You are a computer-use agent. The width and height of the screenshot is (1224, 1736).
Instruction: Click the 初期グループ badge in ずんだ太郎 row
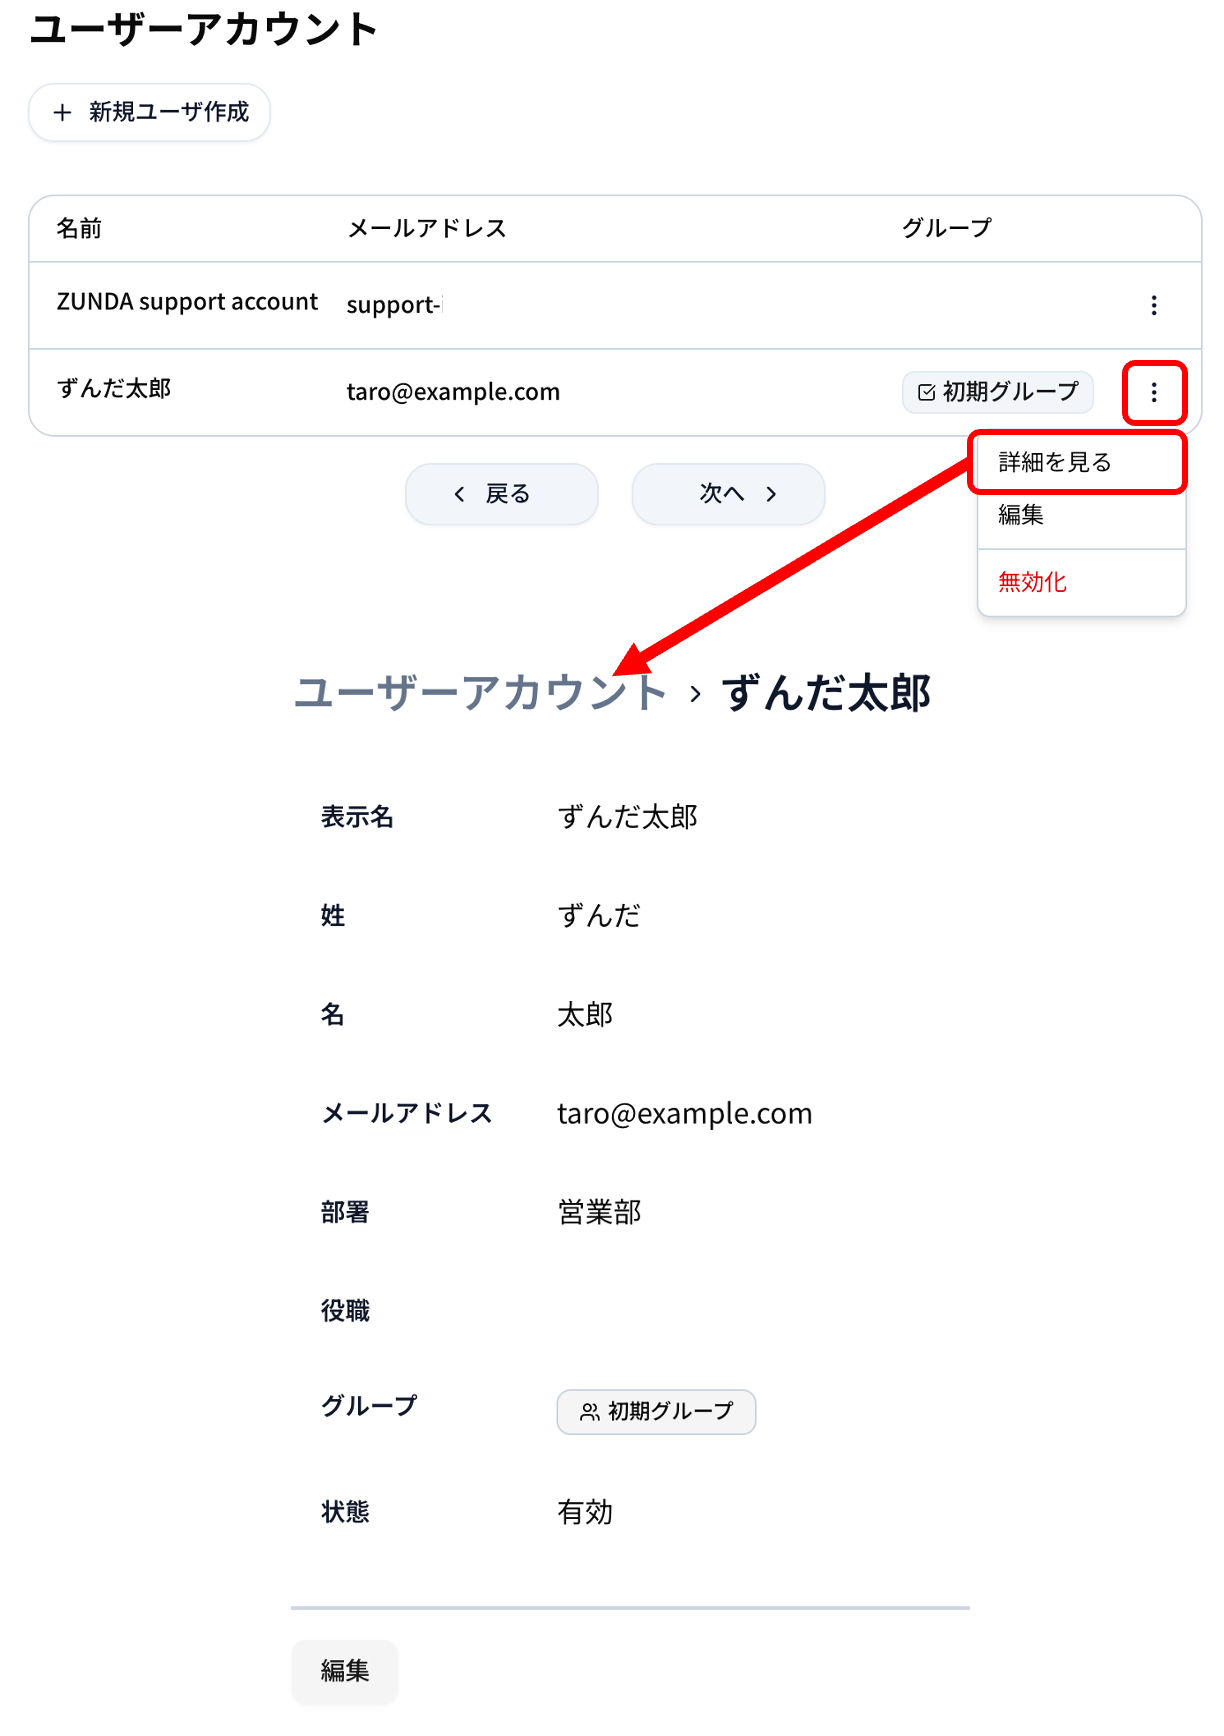[998, 392]
